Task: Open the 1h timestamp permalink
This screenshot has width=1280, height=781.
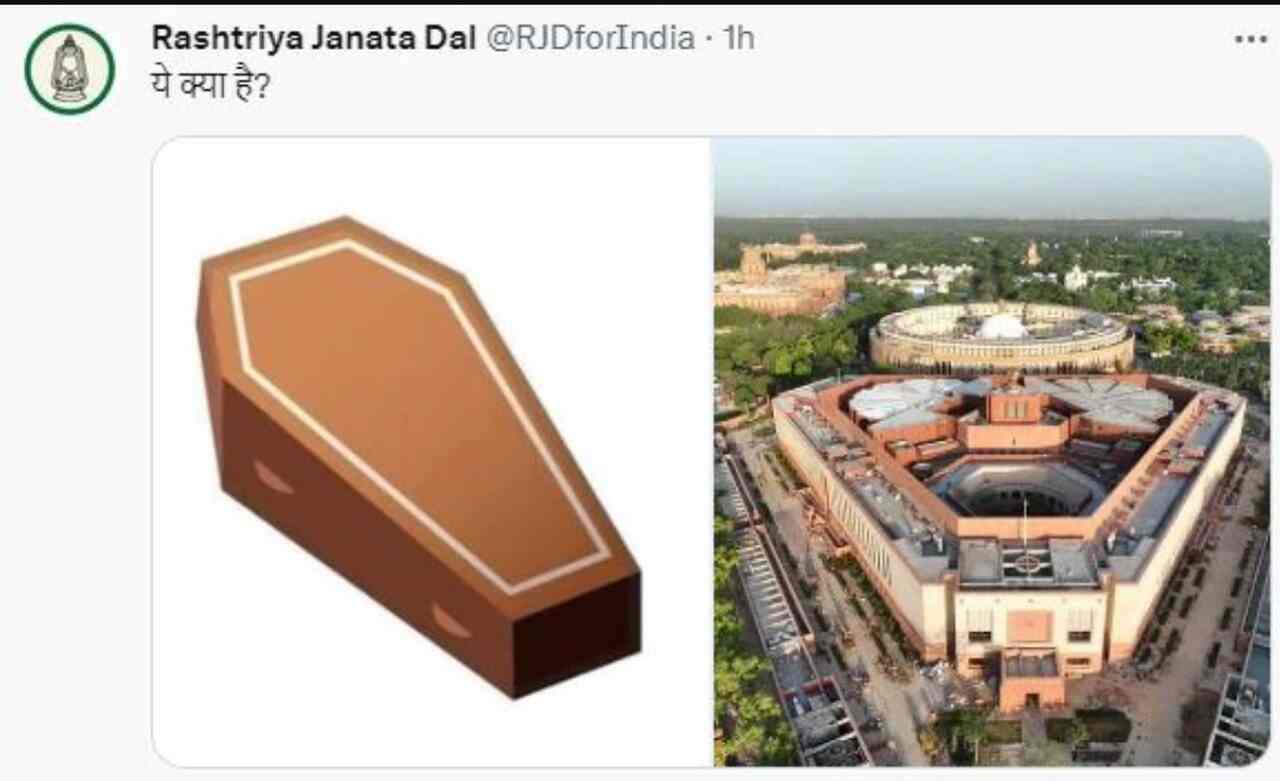Action: pos(738,38)
